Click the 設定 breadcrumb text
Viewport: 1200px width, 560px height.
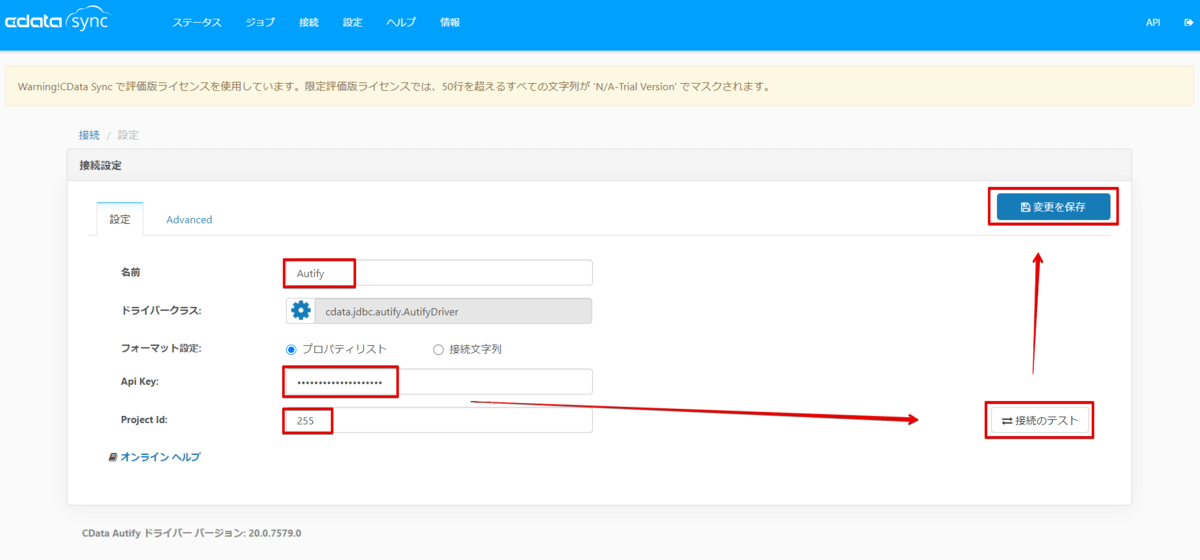(x=128, y=135)
